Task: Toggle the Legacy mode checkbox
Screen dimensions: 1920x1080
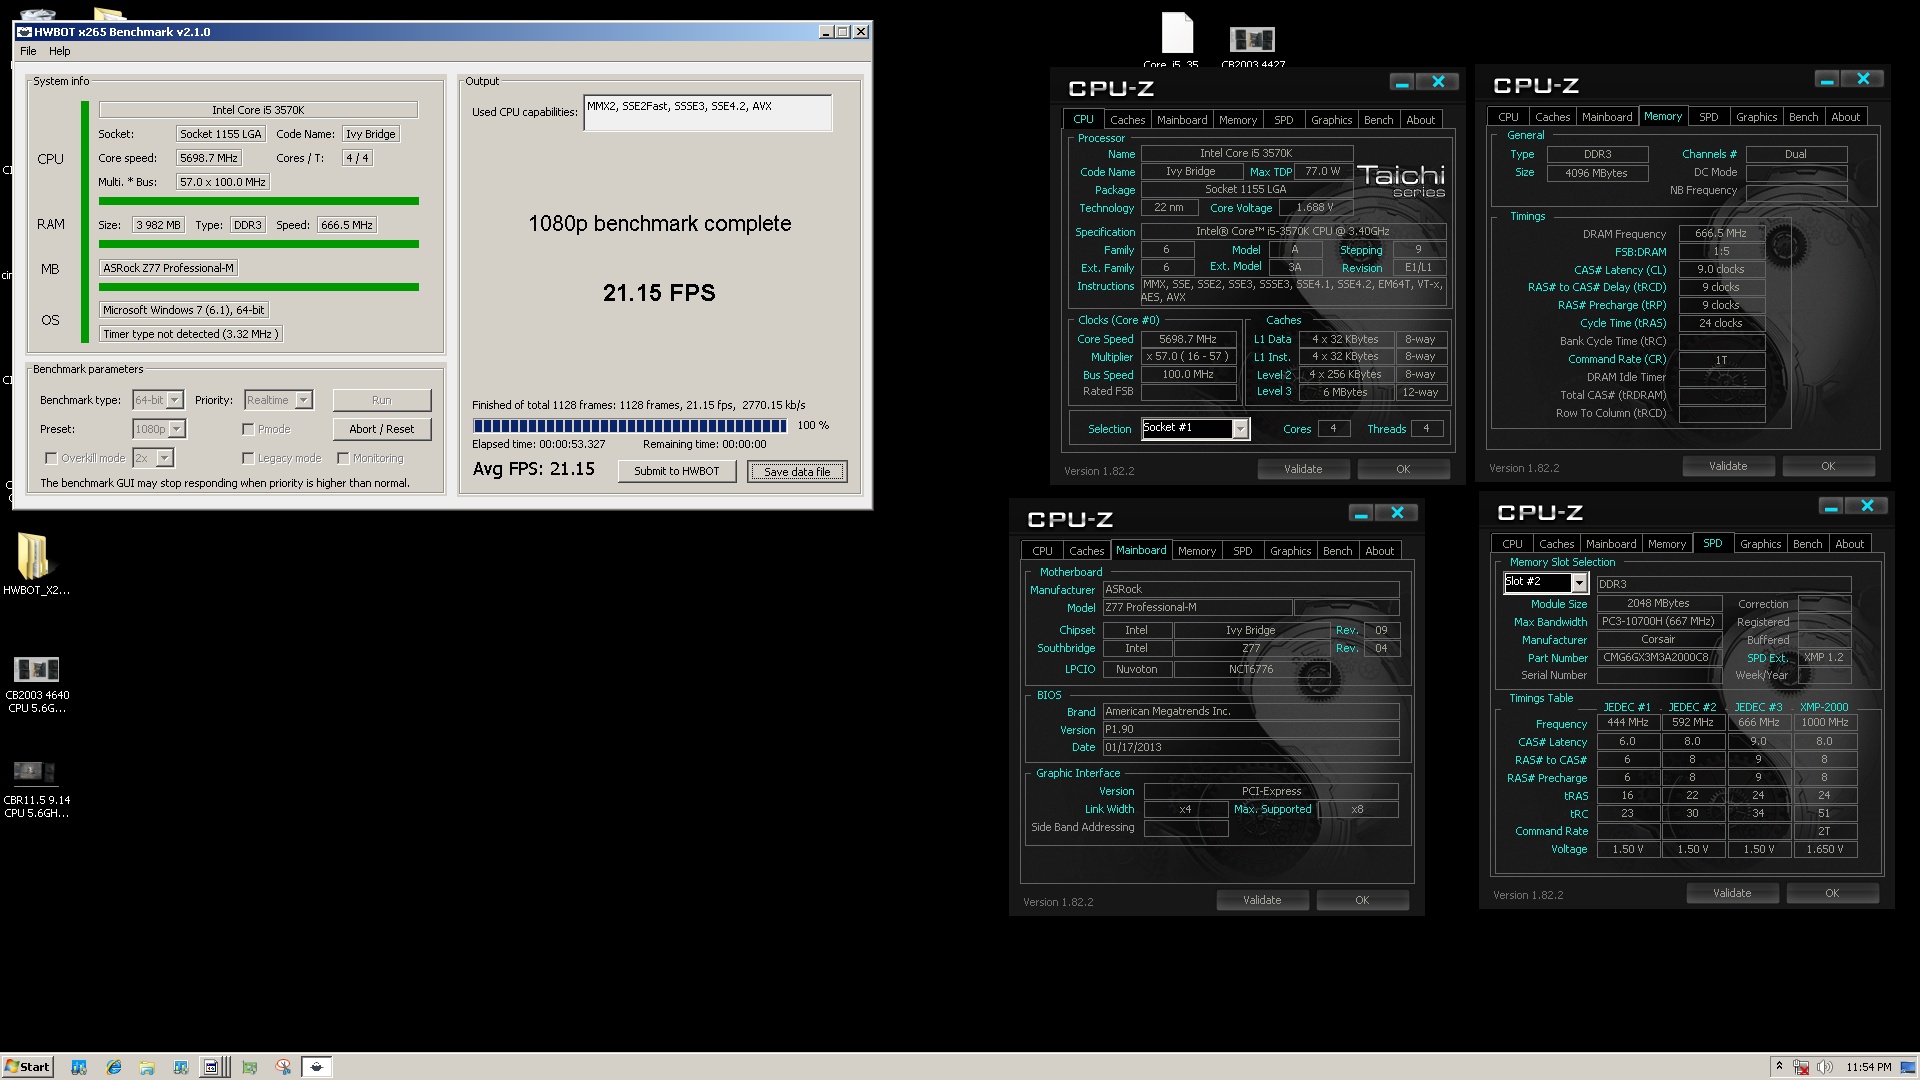Action: 248,458
